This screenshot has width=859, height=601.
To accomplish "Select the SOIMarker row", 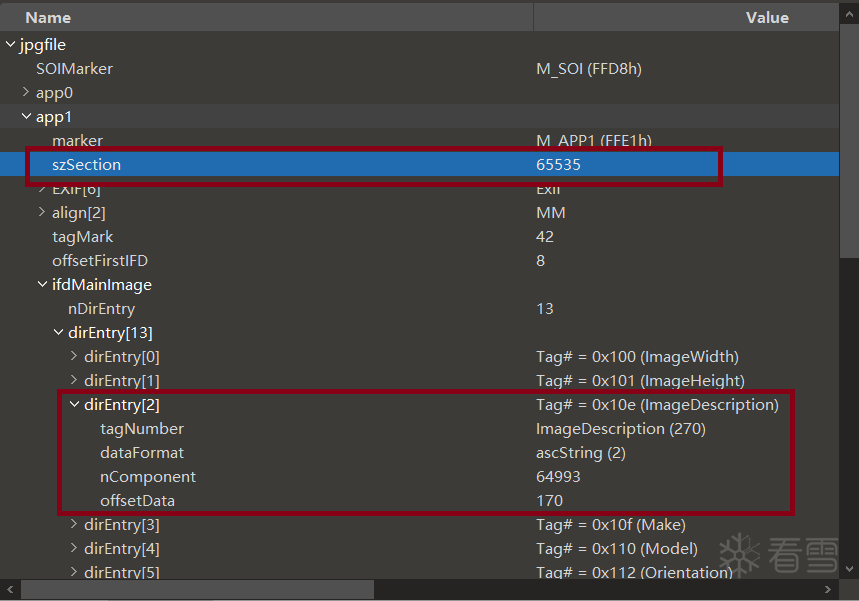I will click(x=74, y=69).
